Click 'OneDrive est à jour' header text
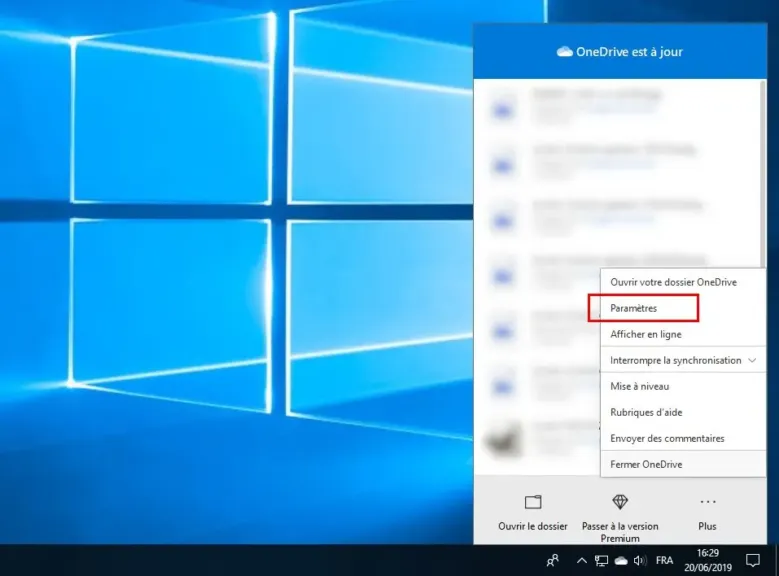 [x=629, y=52]
